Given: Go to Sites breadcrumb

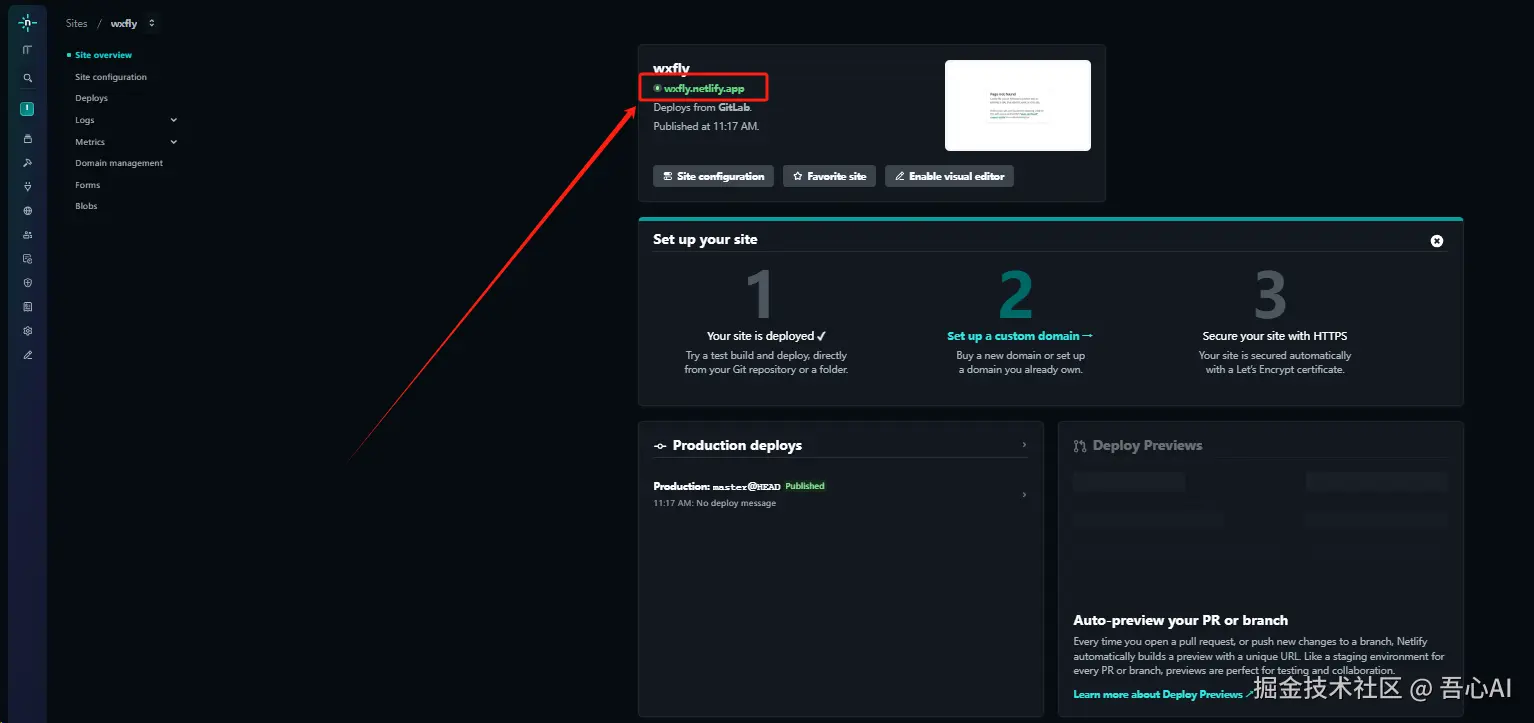Looking at the screenshot, I should click(77, 23).
